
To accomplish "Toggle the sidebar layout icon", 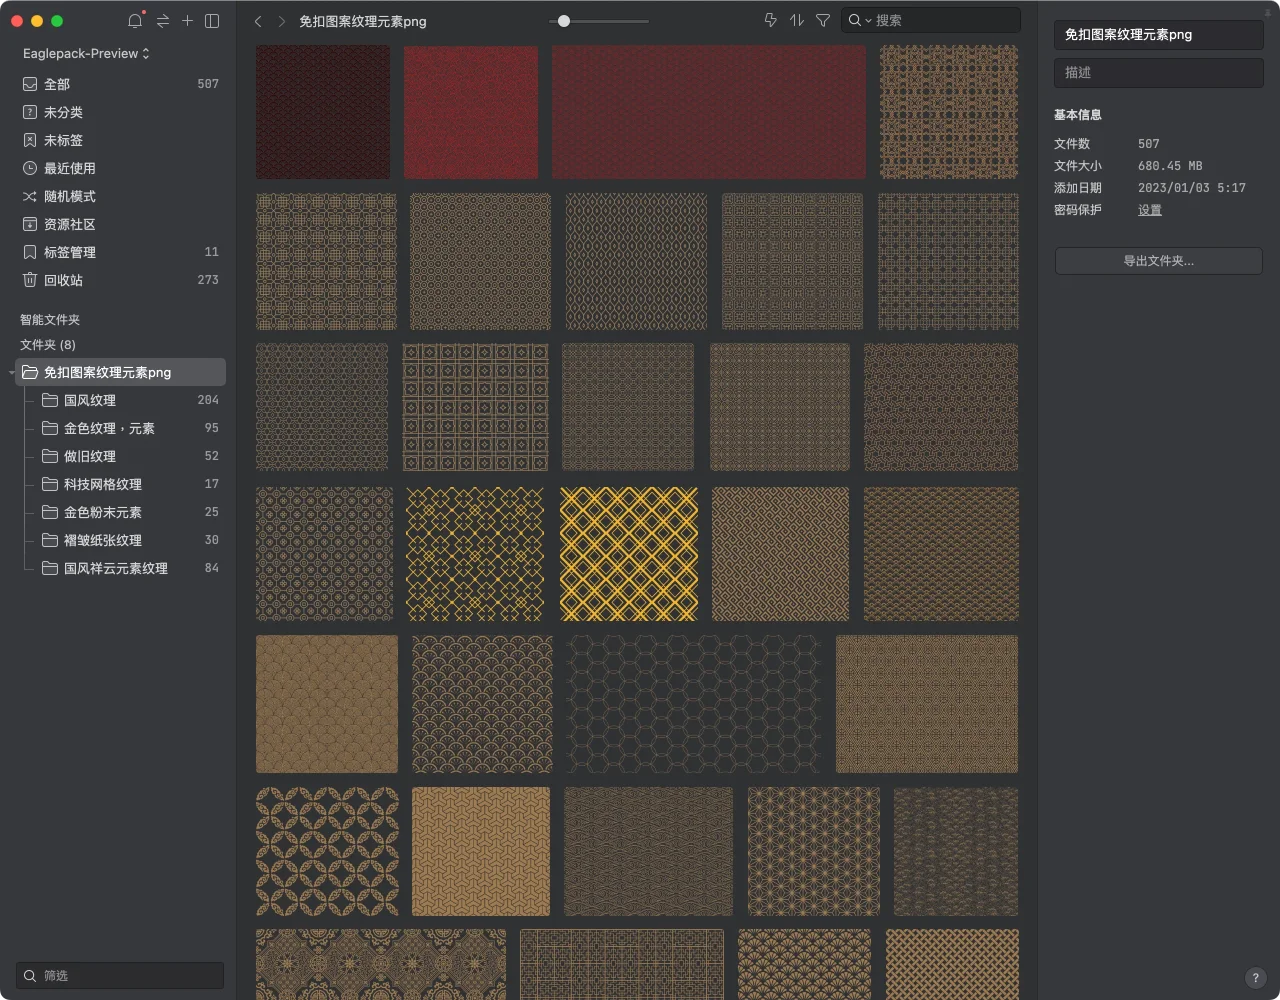I will pos(212,21).
